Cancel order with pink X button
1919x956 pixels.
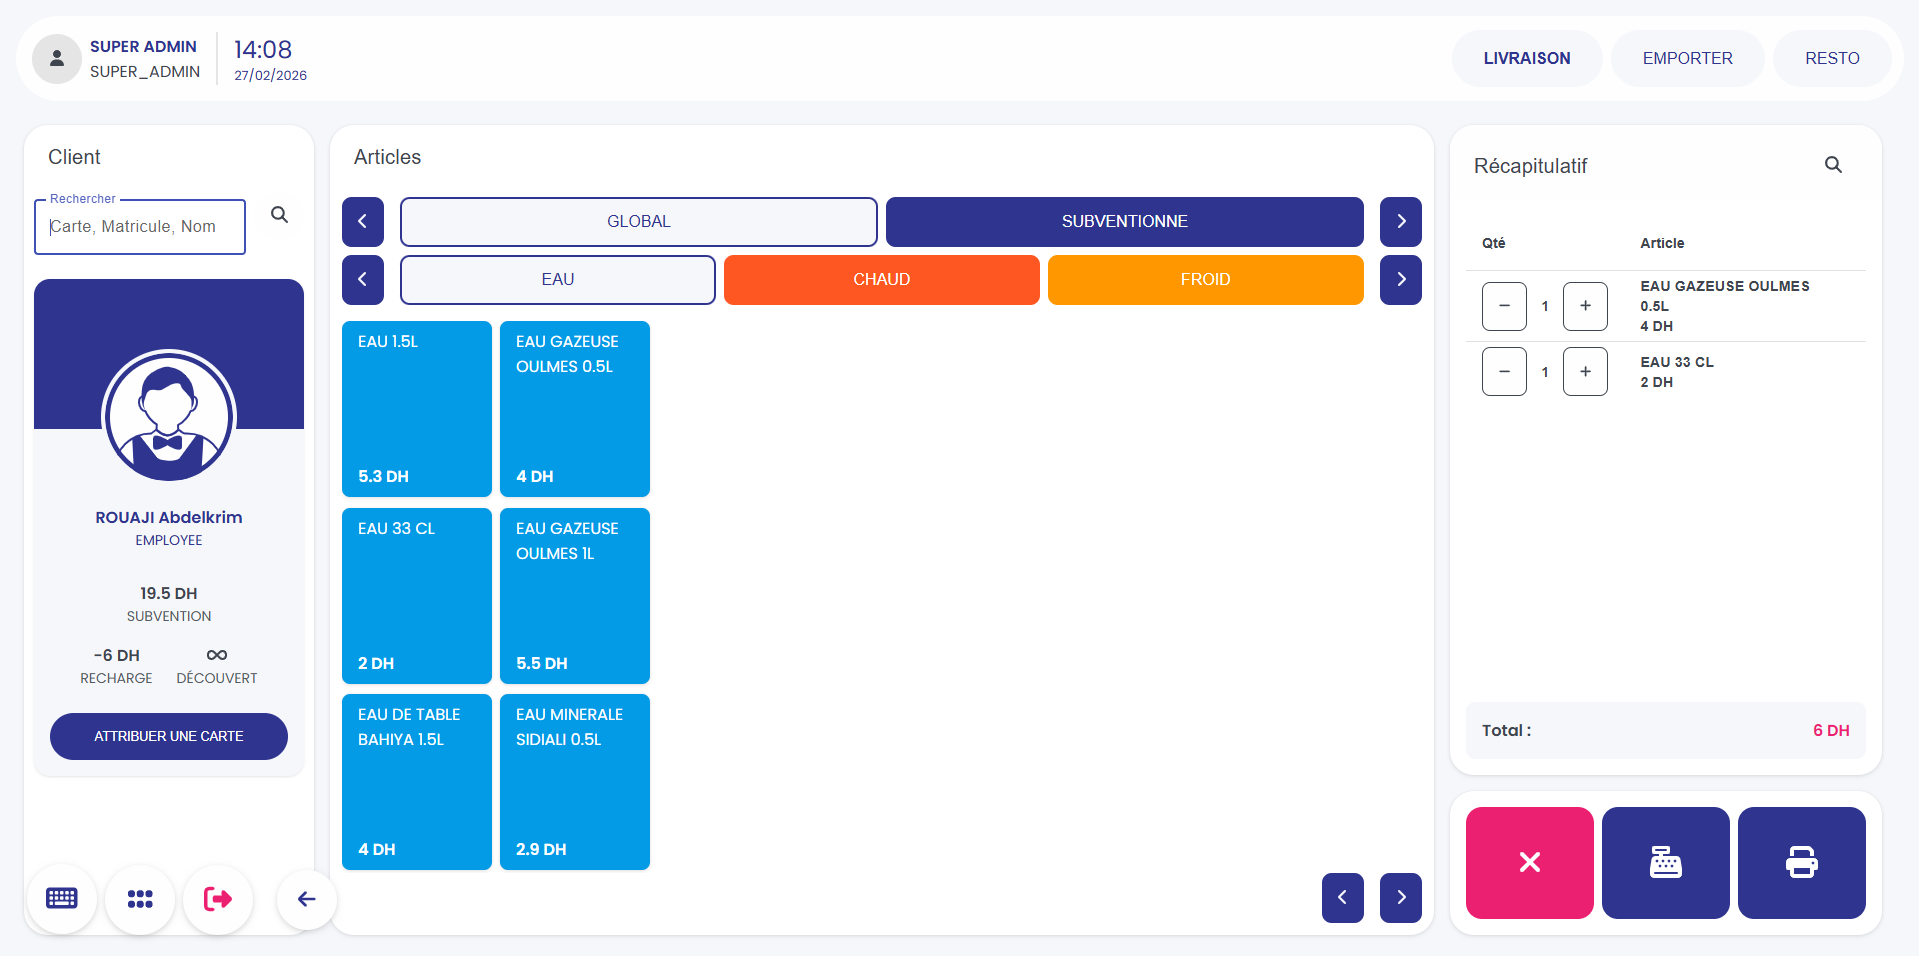1529,862
